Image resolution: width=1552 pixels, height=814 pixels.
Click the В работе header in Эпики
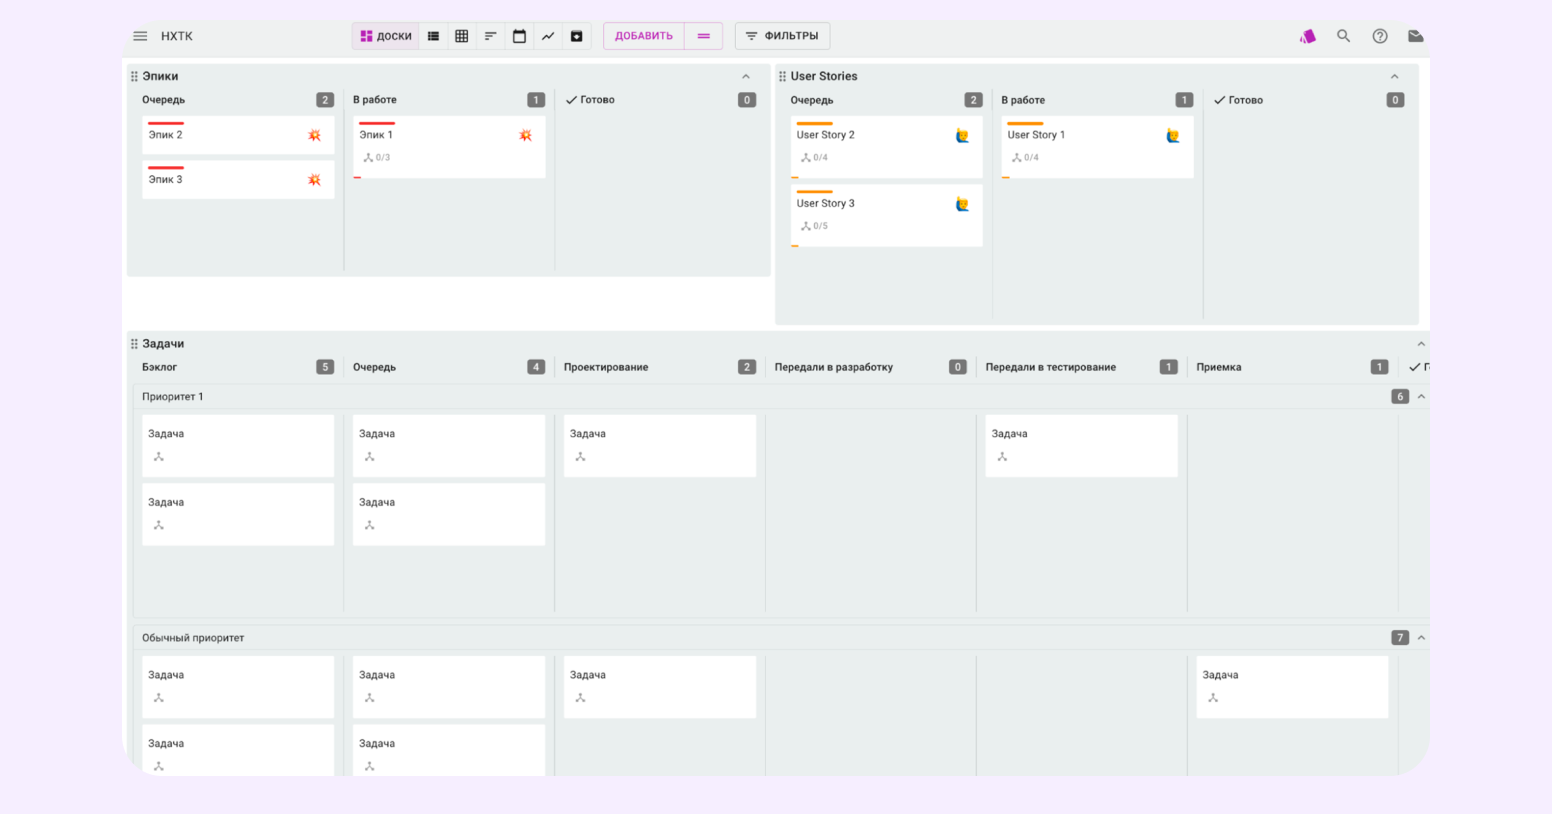click(375, 100)
